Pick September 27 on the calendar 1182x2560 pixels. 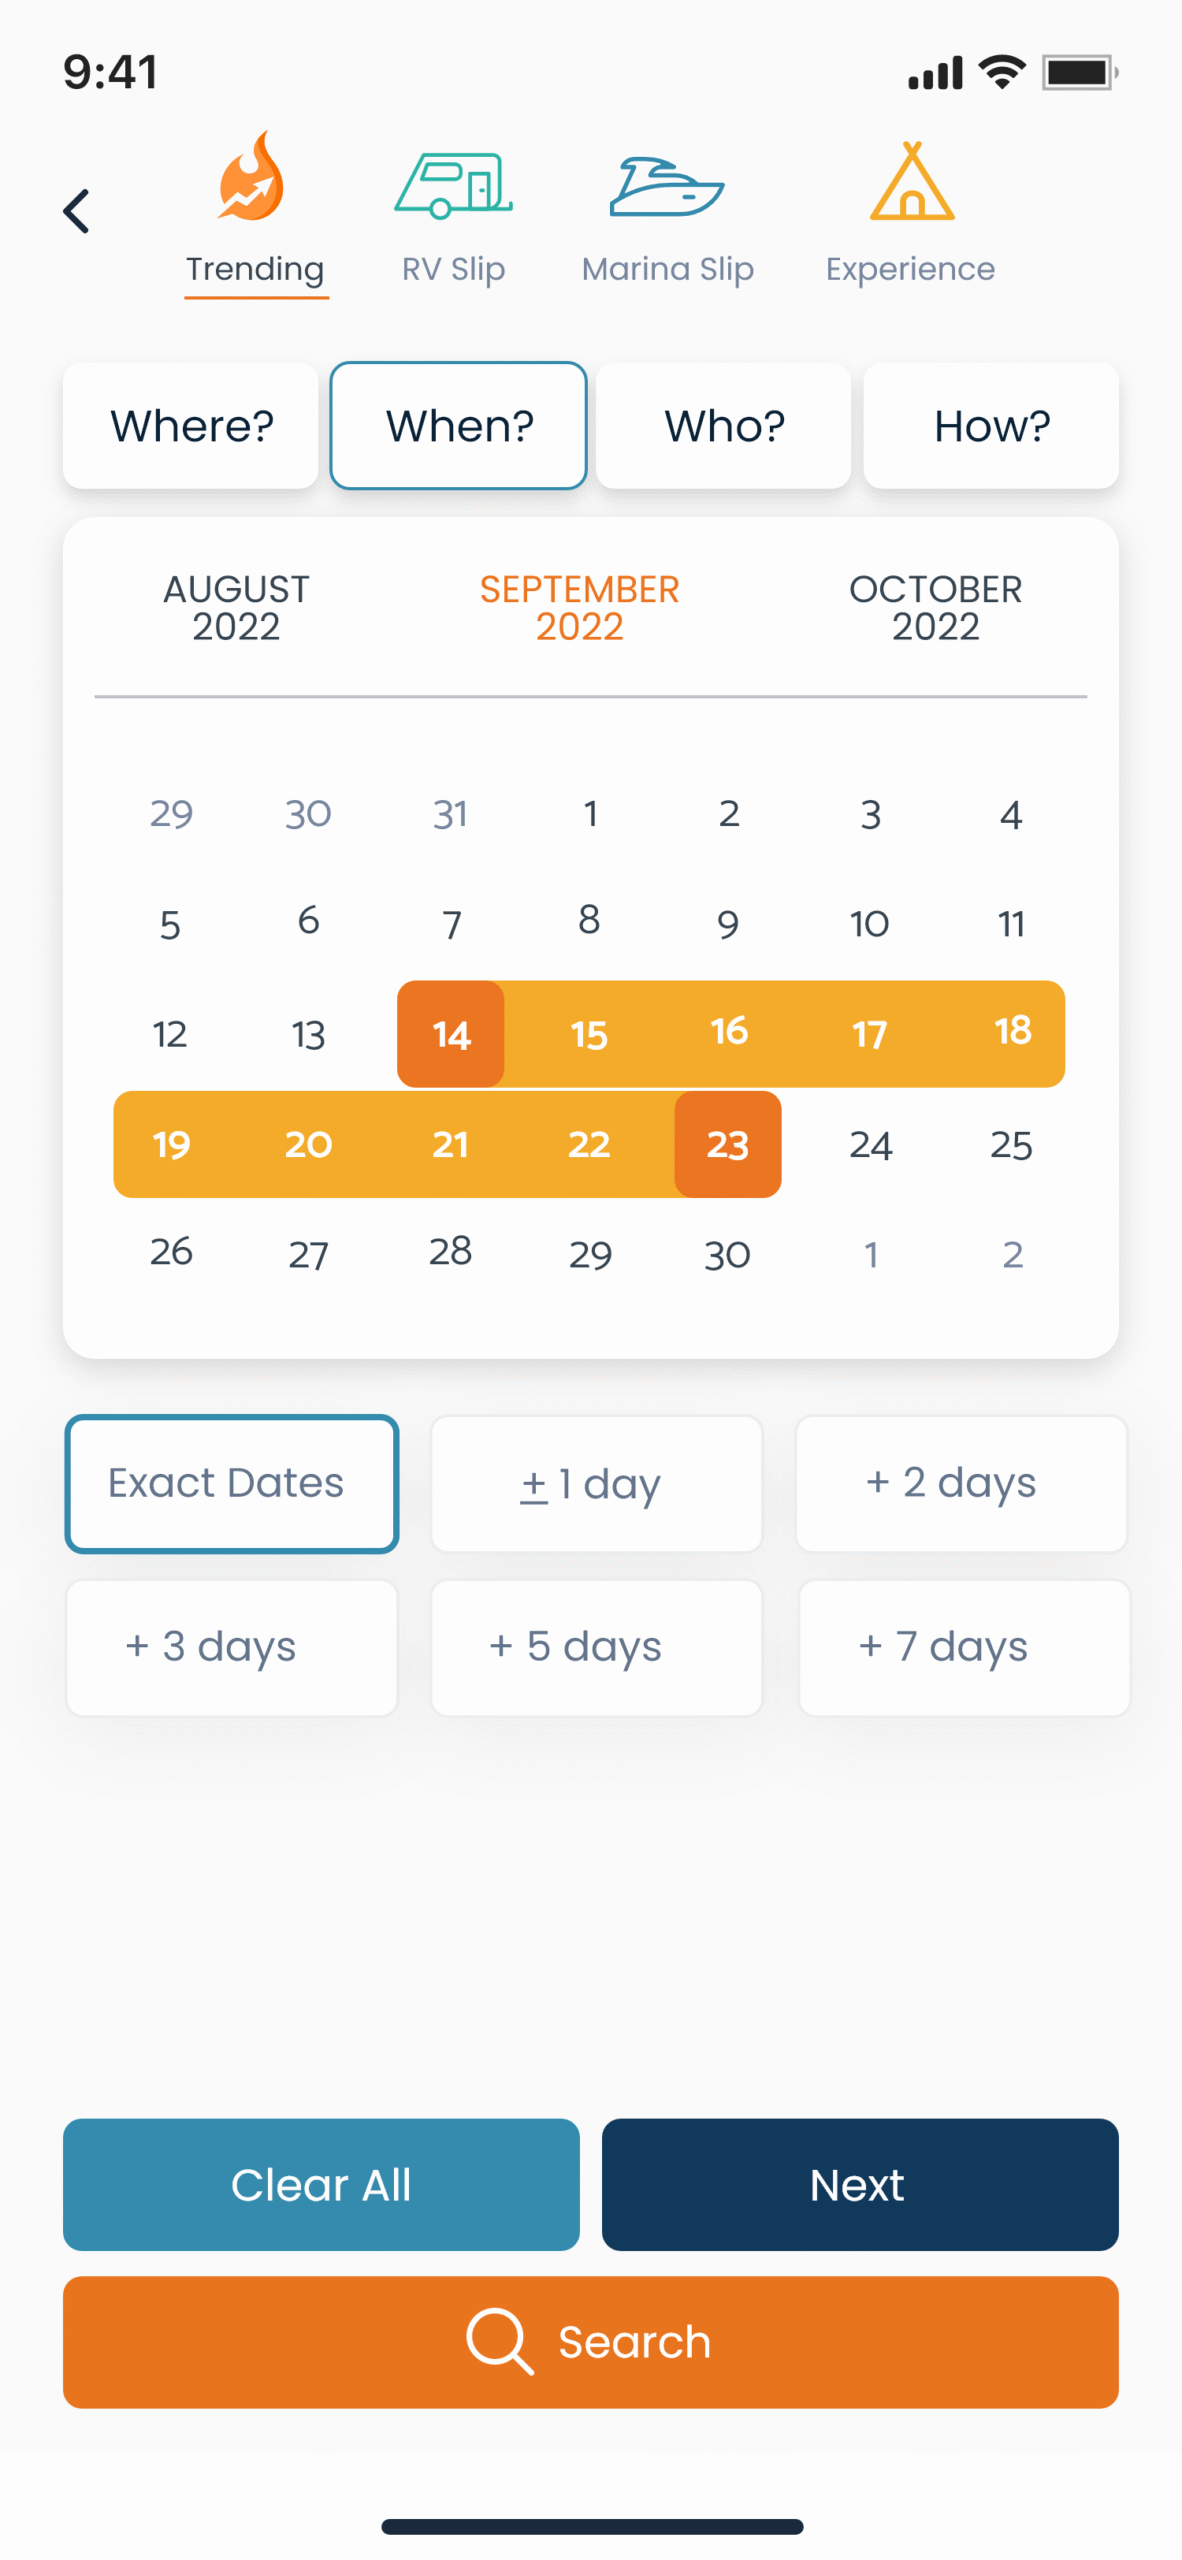click(x=309, y=1254)
